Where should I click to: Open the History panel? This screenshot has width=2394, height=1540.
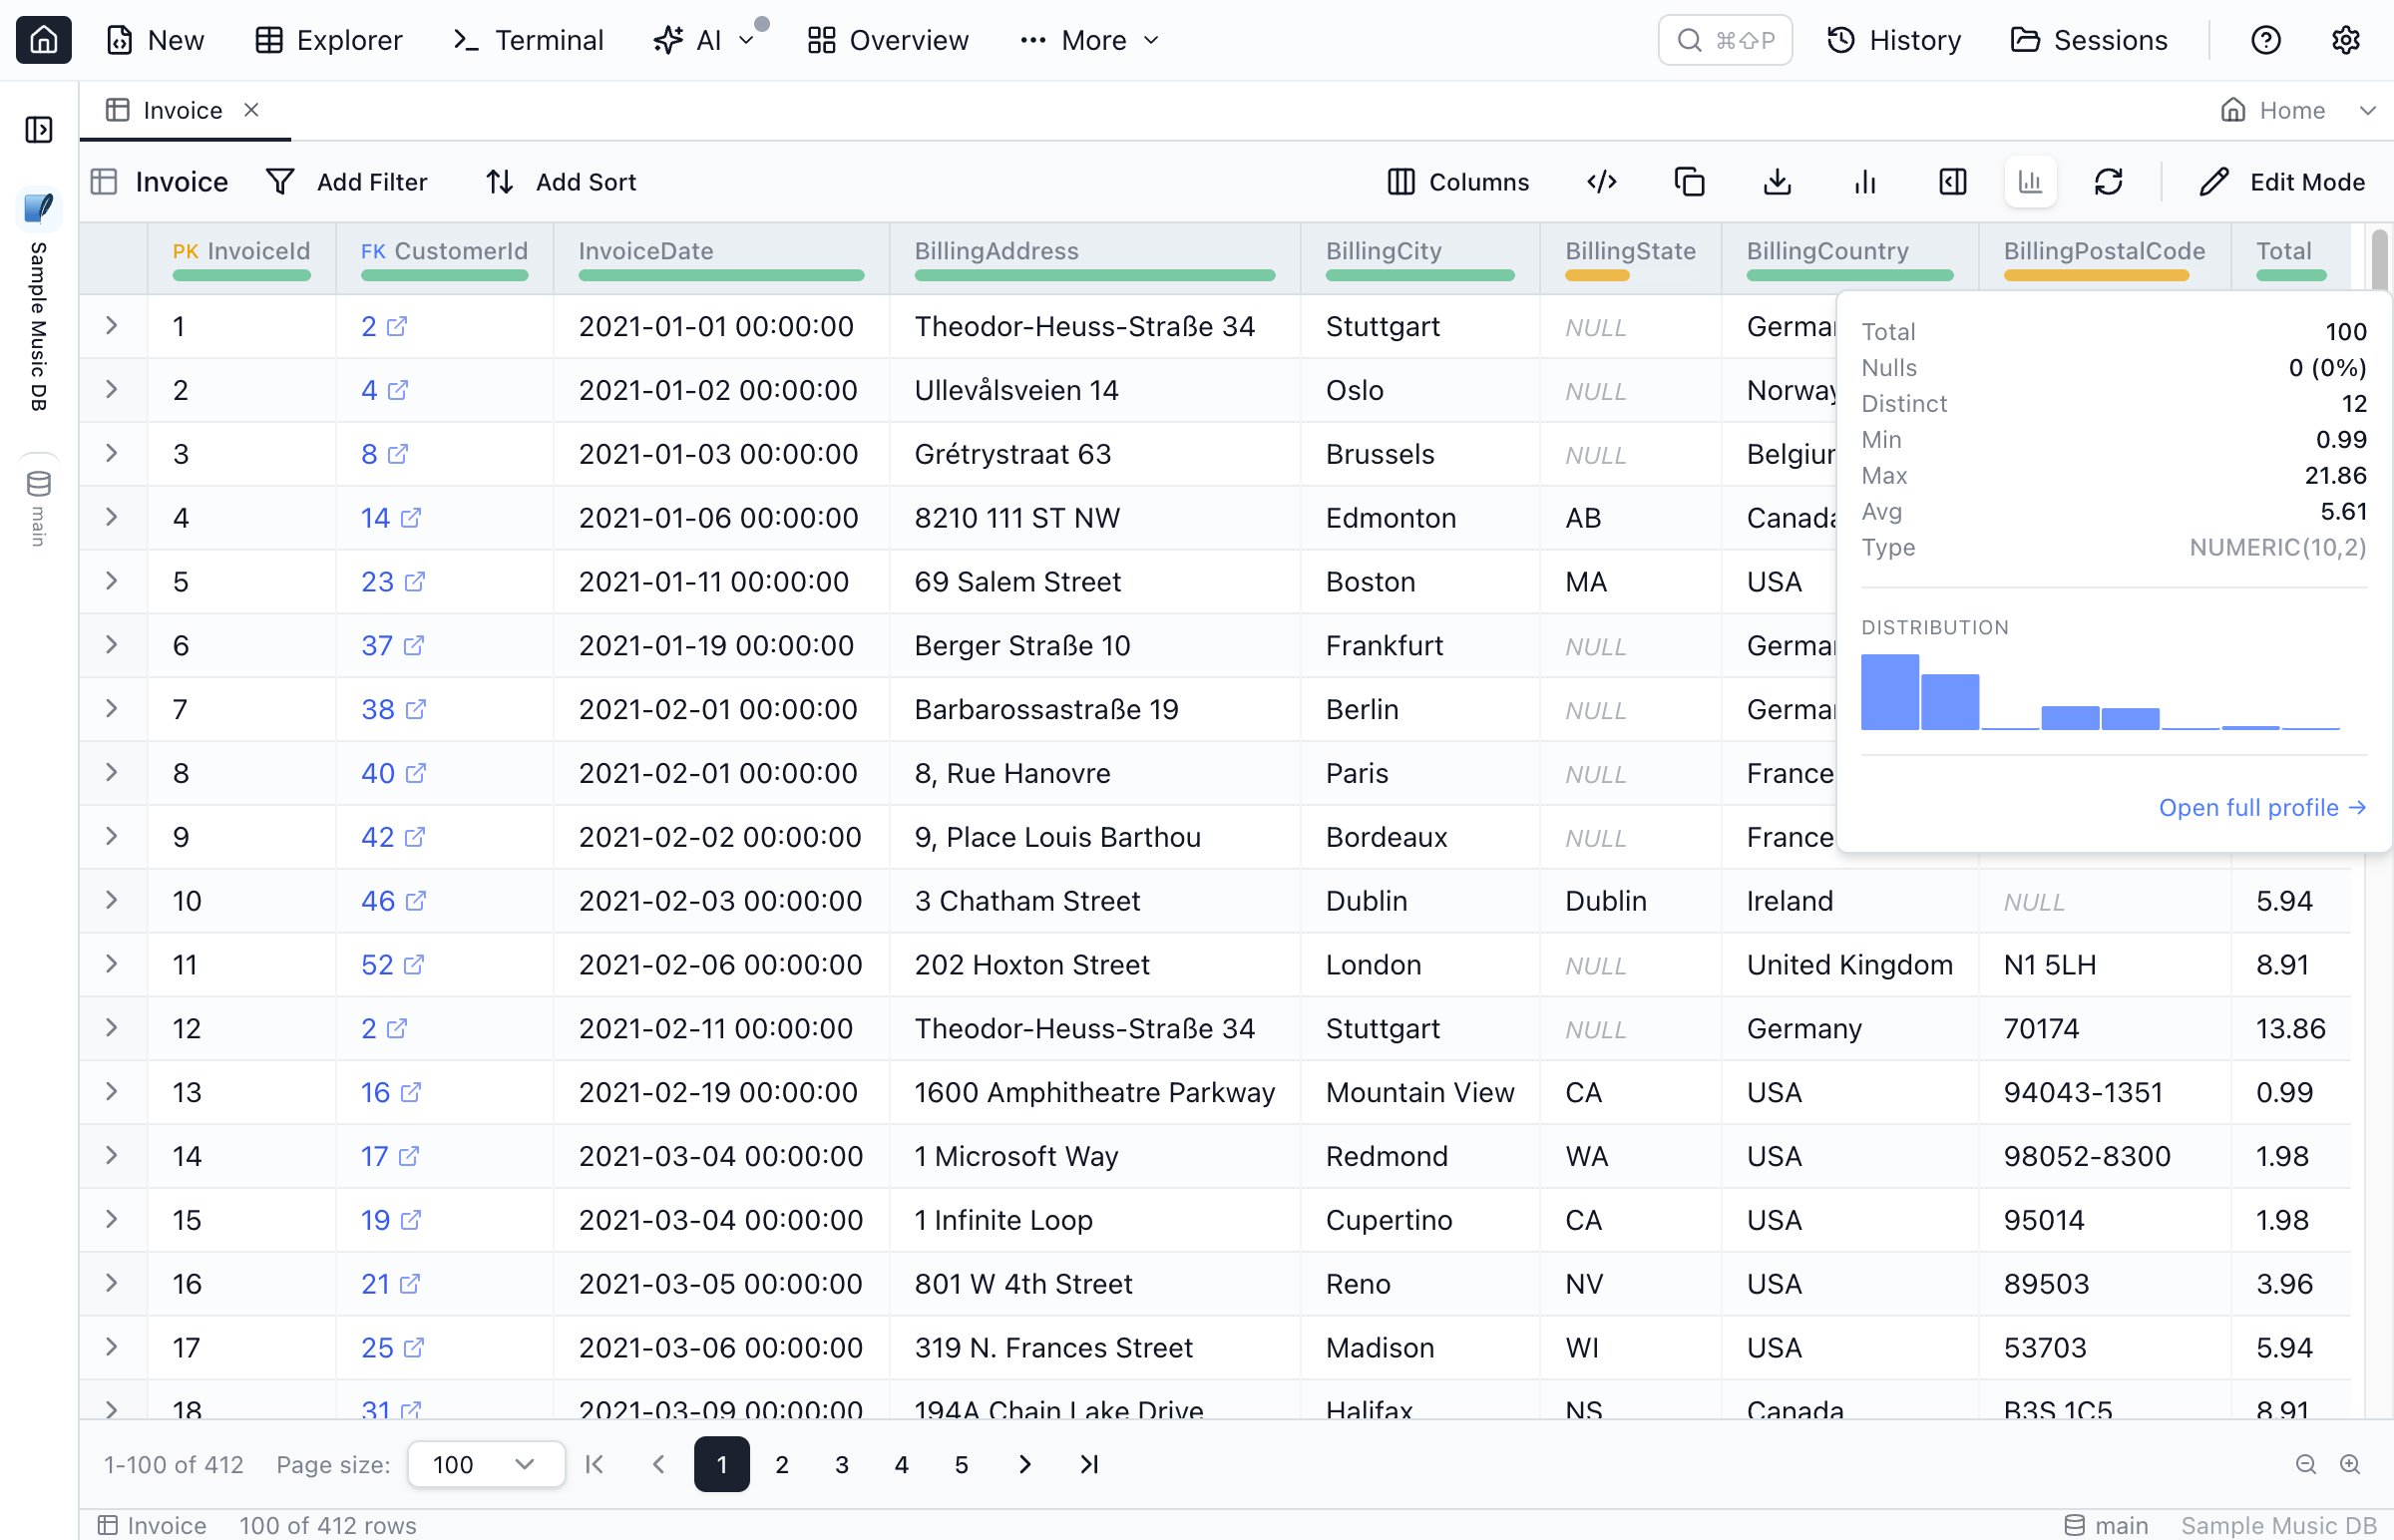click(x=1894, y=40)
